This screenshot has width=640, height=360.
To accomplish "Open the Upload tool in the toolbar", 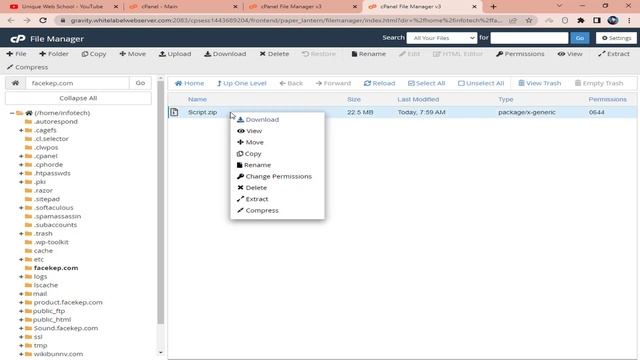I will pyautogui.click(x=175, y=54).
